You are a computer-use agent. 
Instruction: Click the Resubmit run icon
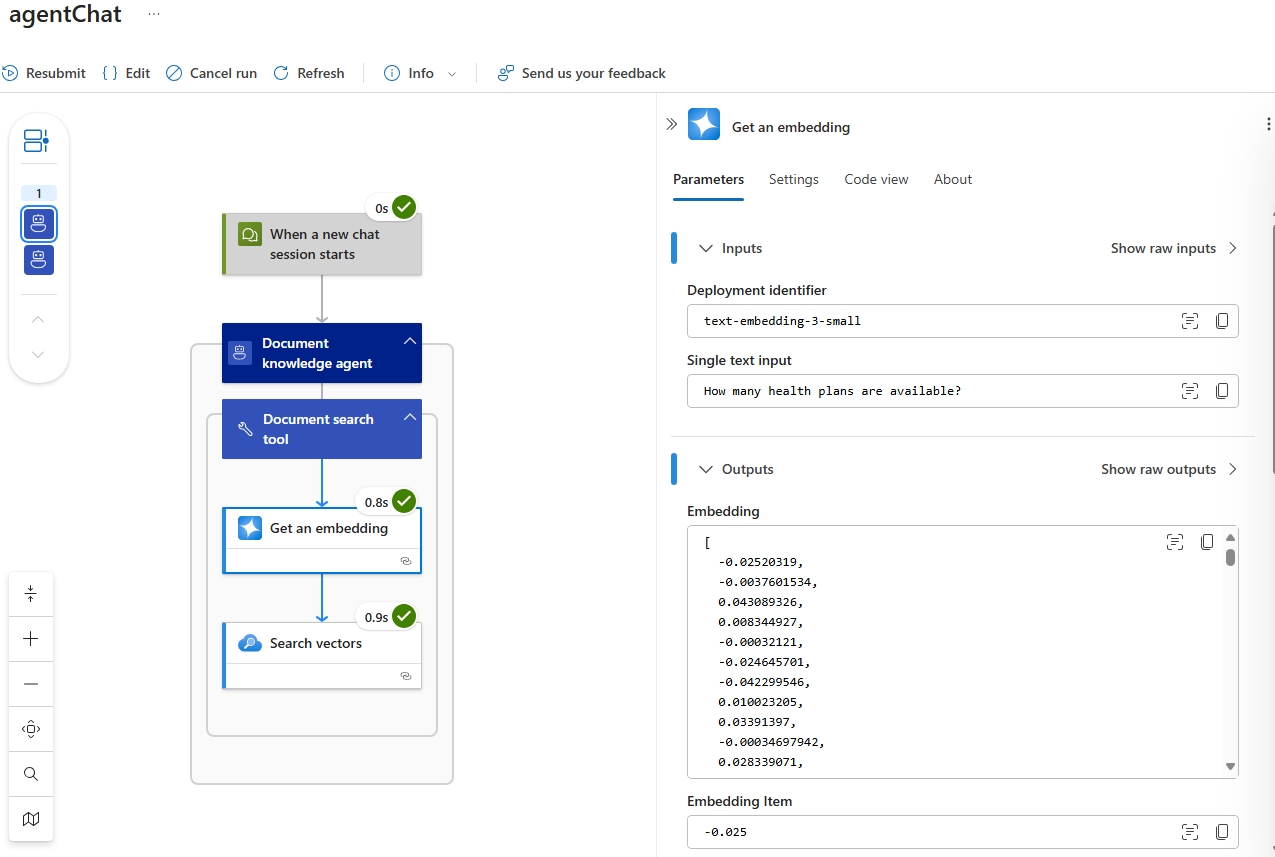coord(11,73)
